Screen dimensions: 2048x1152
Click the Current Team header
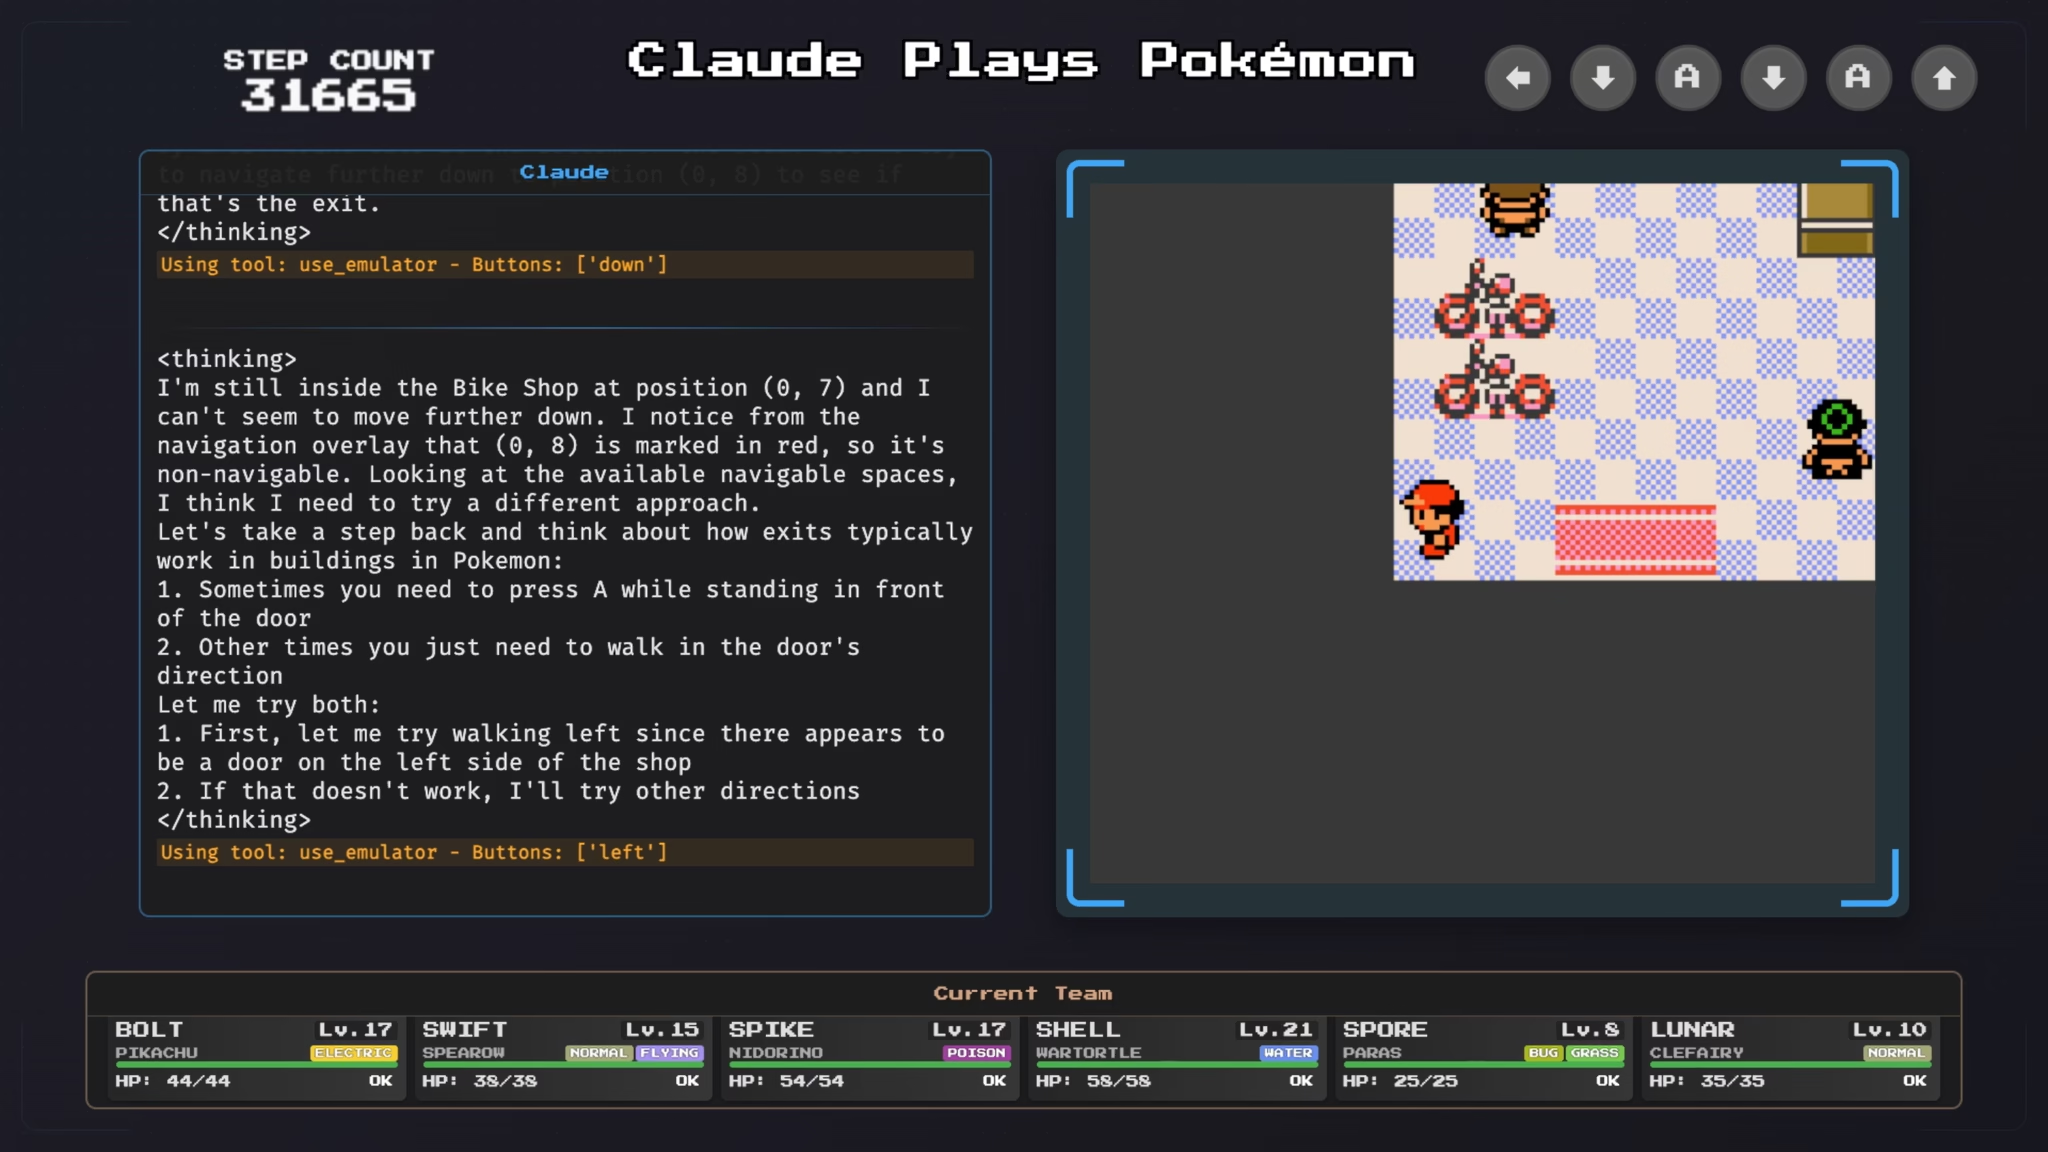[x=1022, y=993]
